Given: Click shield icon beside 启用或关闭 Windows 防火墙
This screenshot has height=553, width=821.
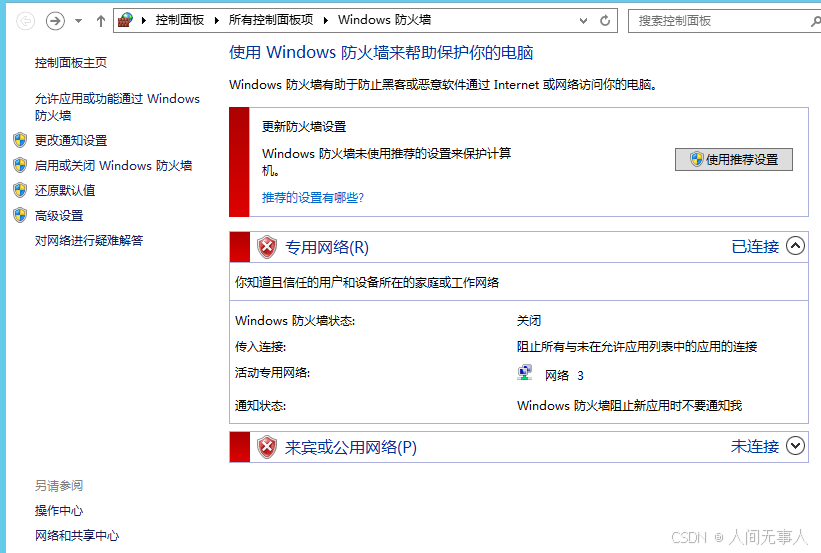Looking at the screenshot, I should coord(20,165).
